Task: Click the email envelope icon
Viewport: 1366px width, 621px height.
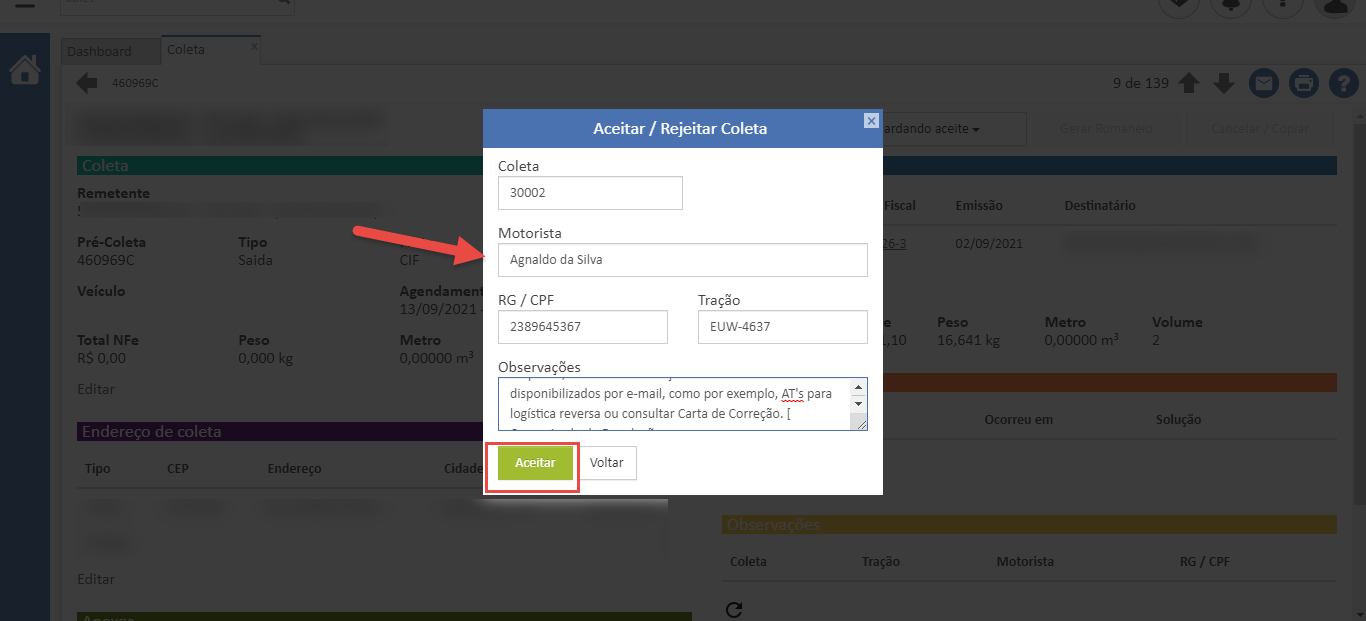Action: pyautogui.click(x=1264, y=83)
